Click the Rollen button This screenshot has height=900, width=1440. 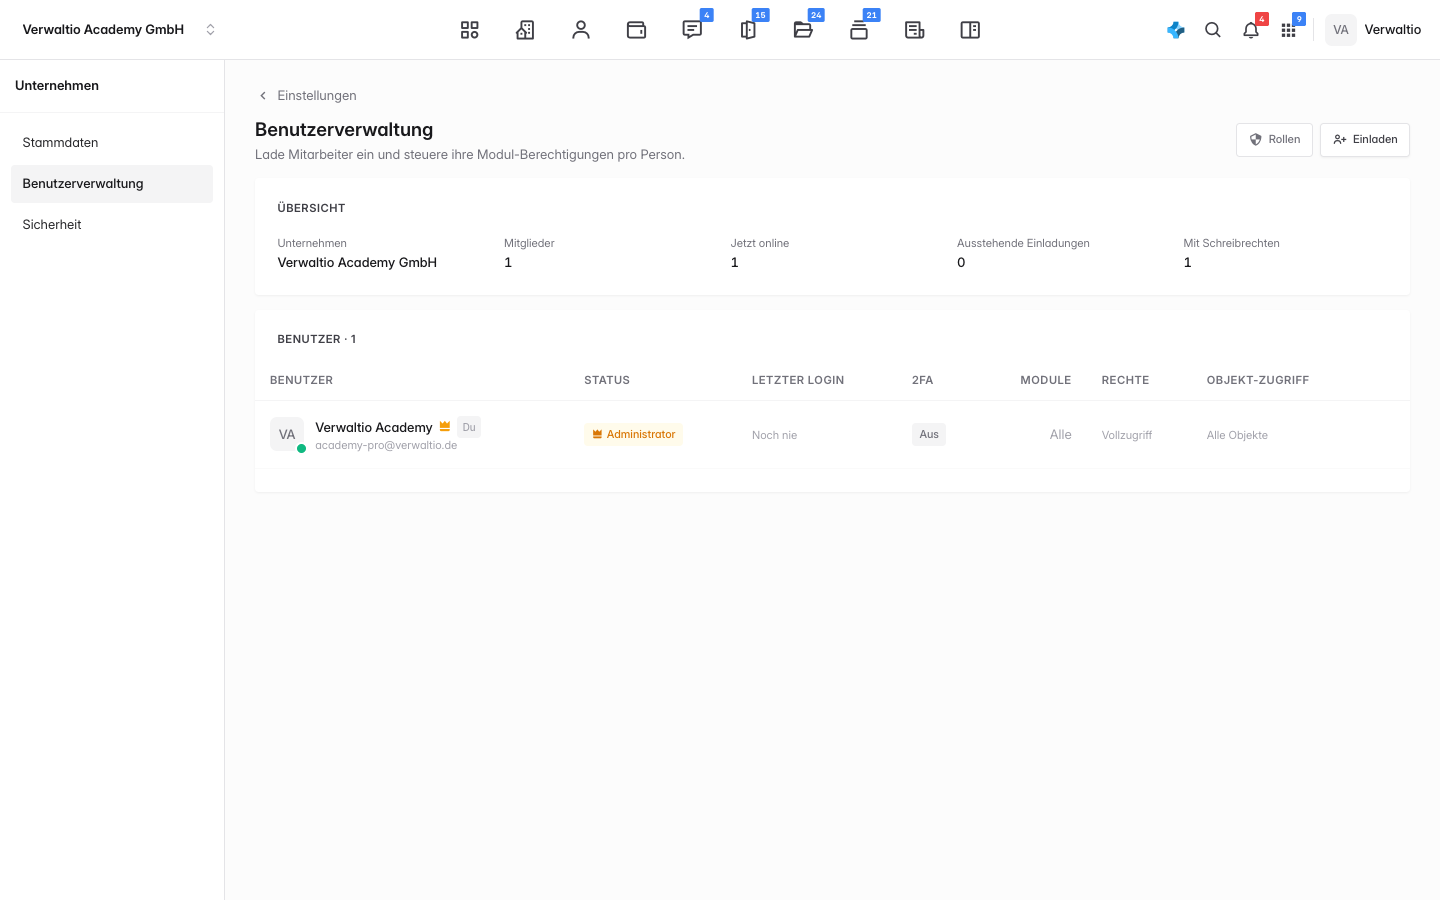(x=1274, y=140)
